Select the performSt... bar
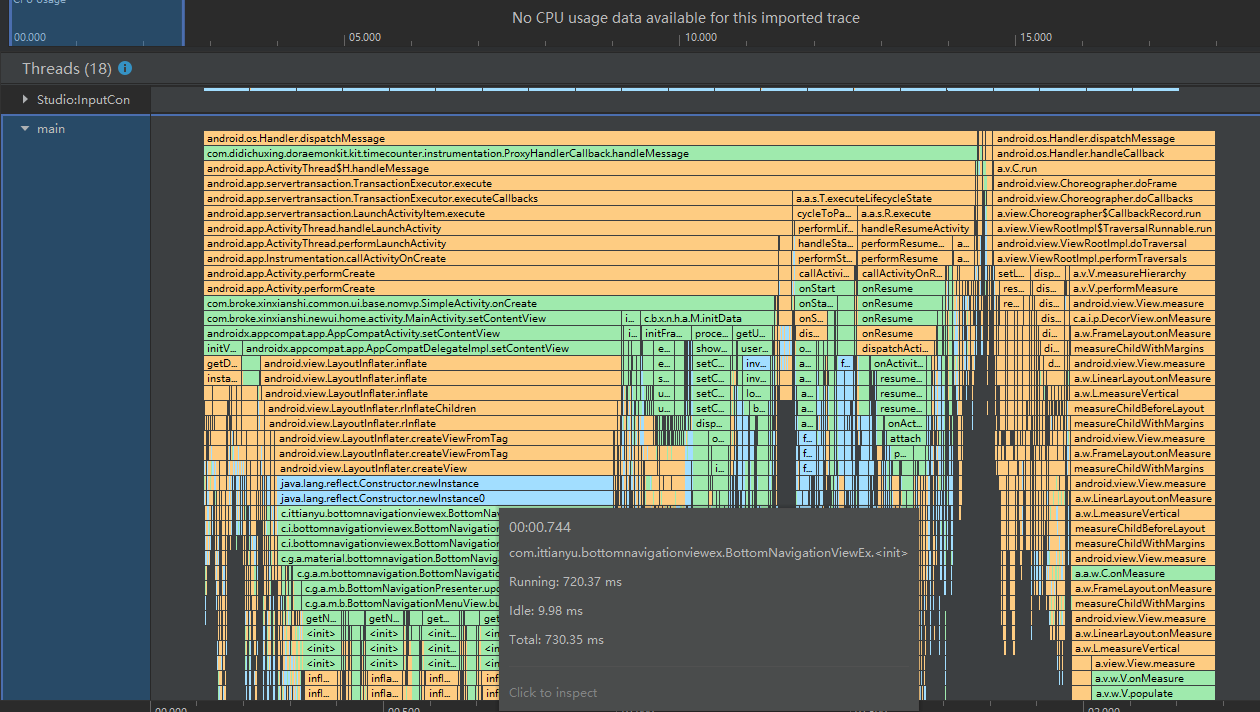This screenshot has width=1260, height=712. (x=824, y=259)
